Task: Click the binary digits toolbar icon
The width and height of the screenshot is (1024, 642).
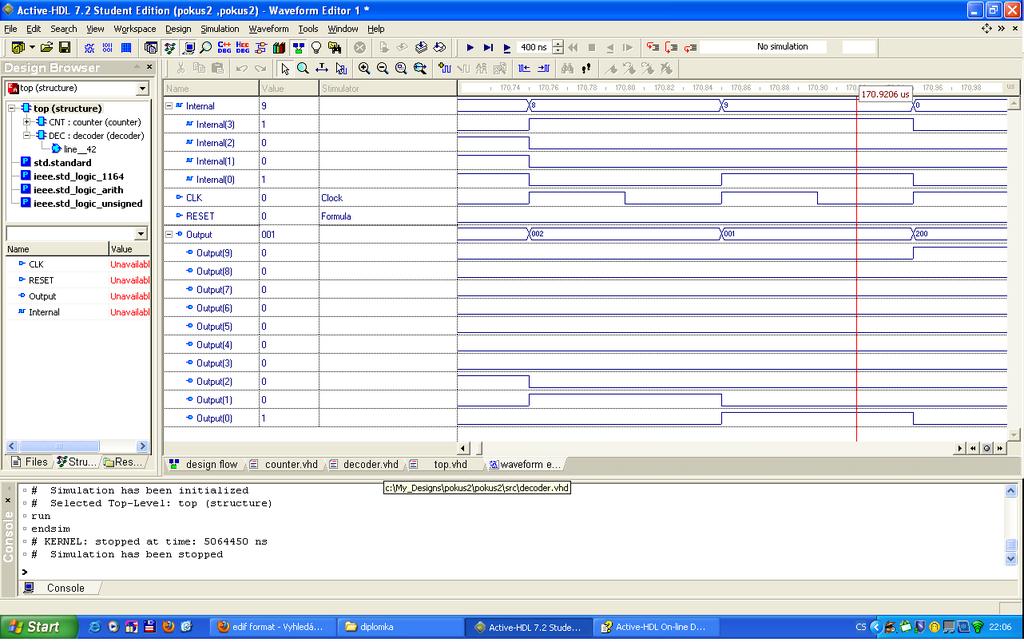Action: coord(108,47)
